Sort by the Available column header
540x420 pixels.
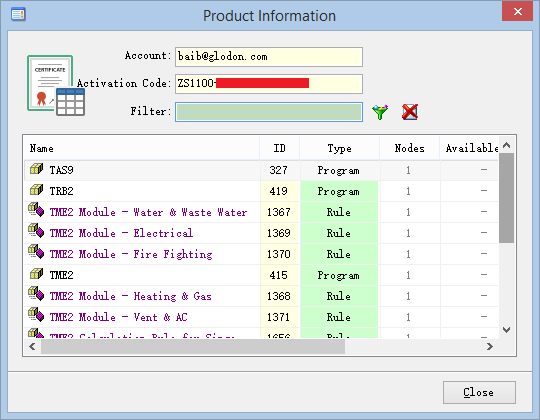click(469, 148)
